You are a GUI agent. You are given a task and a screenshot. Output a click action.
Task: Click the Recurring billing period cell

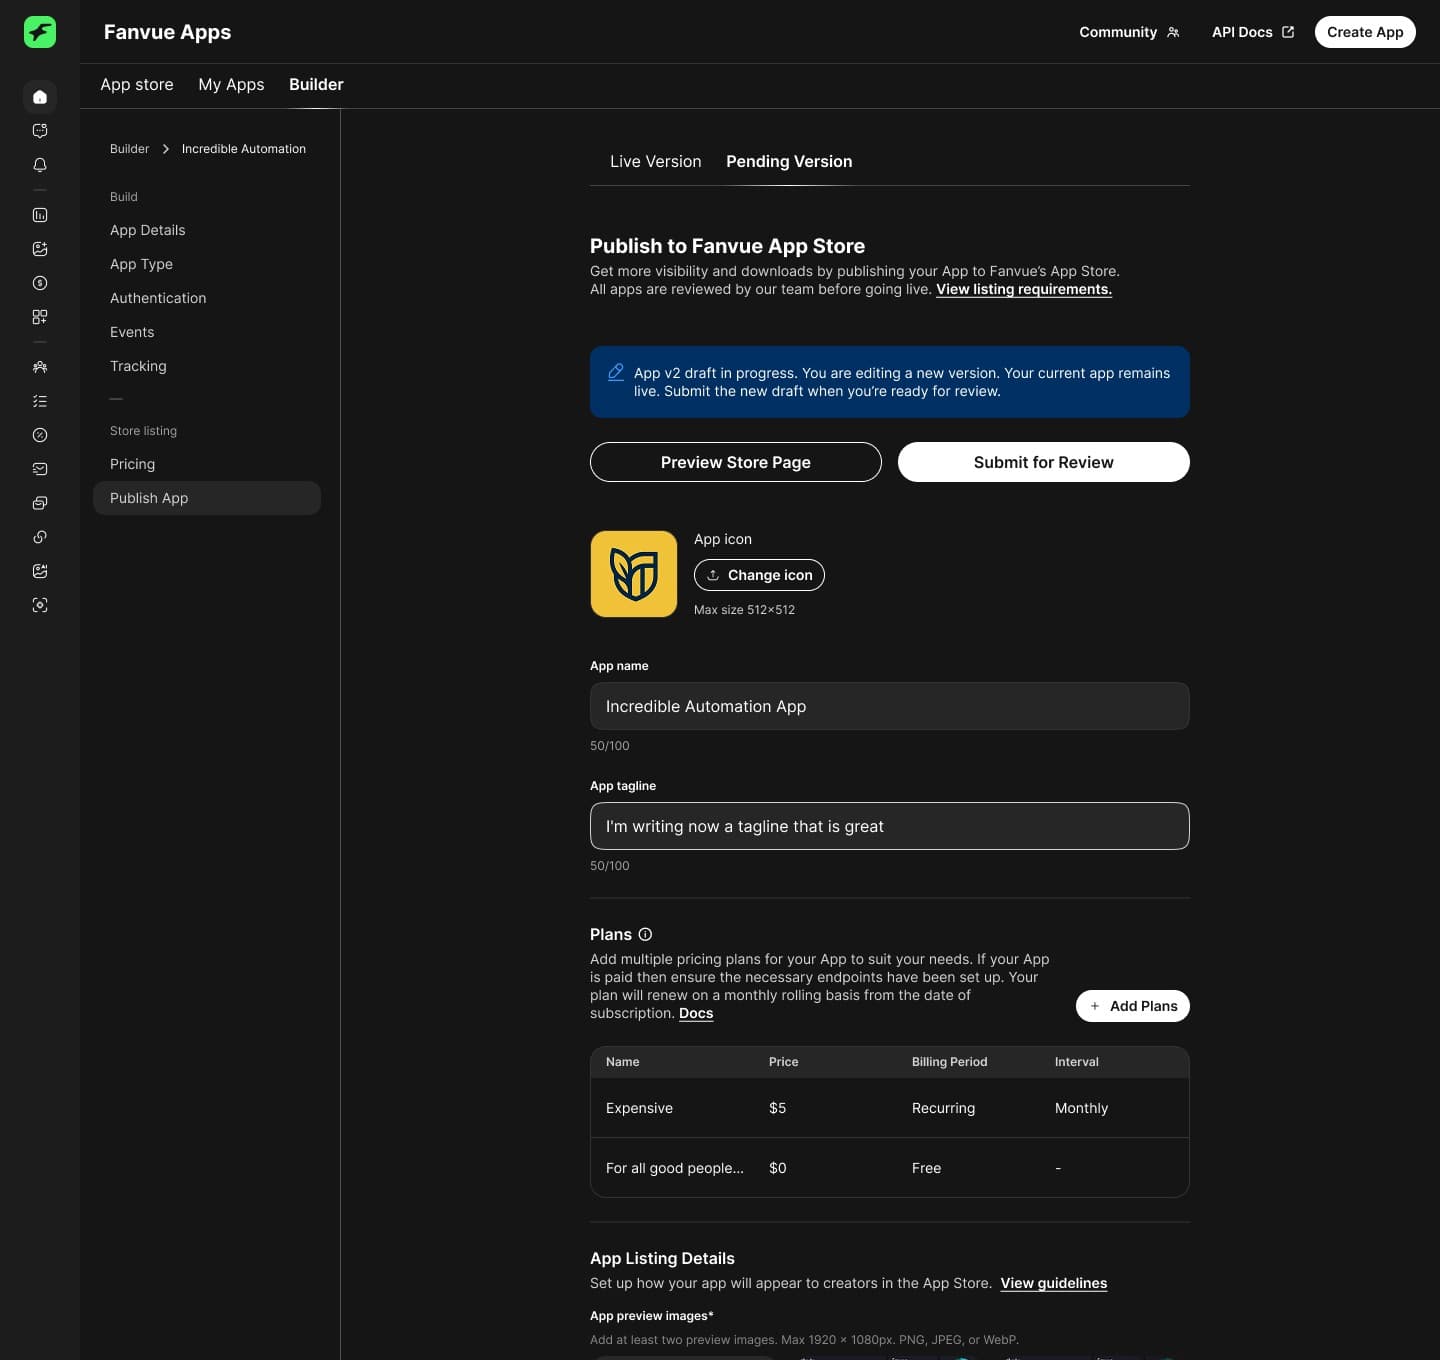tap(943, 1108)
